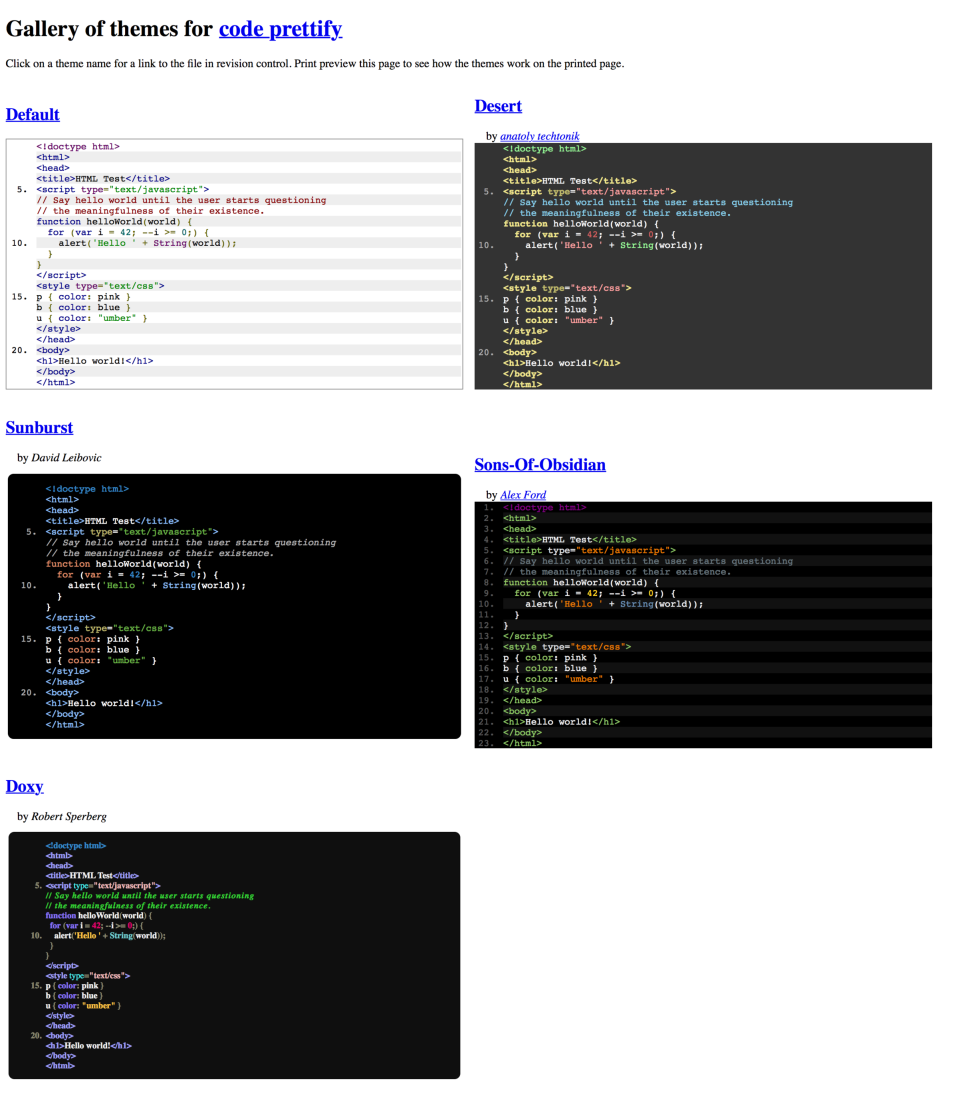966x1107 pixels.
Task: Click 'function helloWorld(world)' in Sons-Of-Obsidian sample
Action: point(581,582)
